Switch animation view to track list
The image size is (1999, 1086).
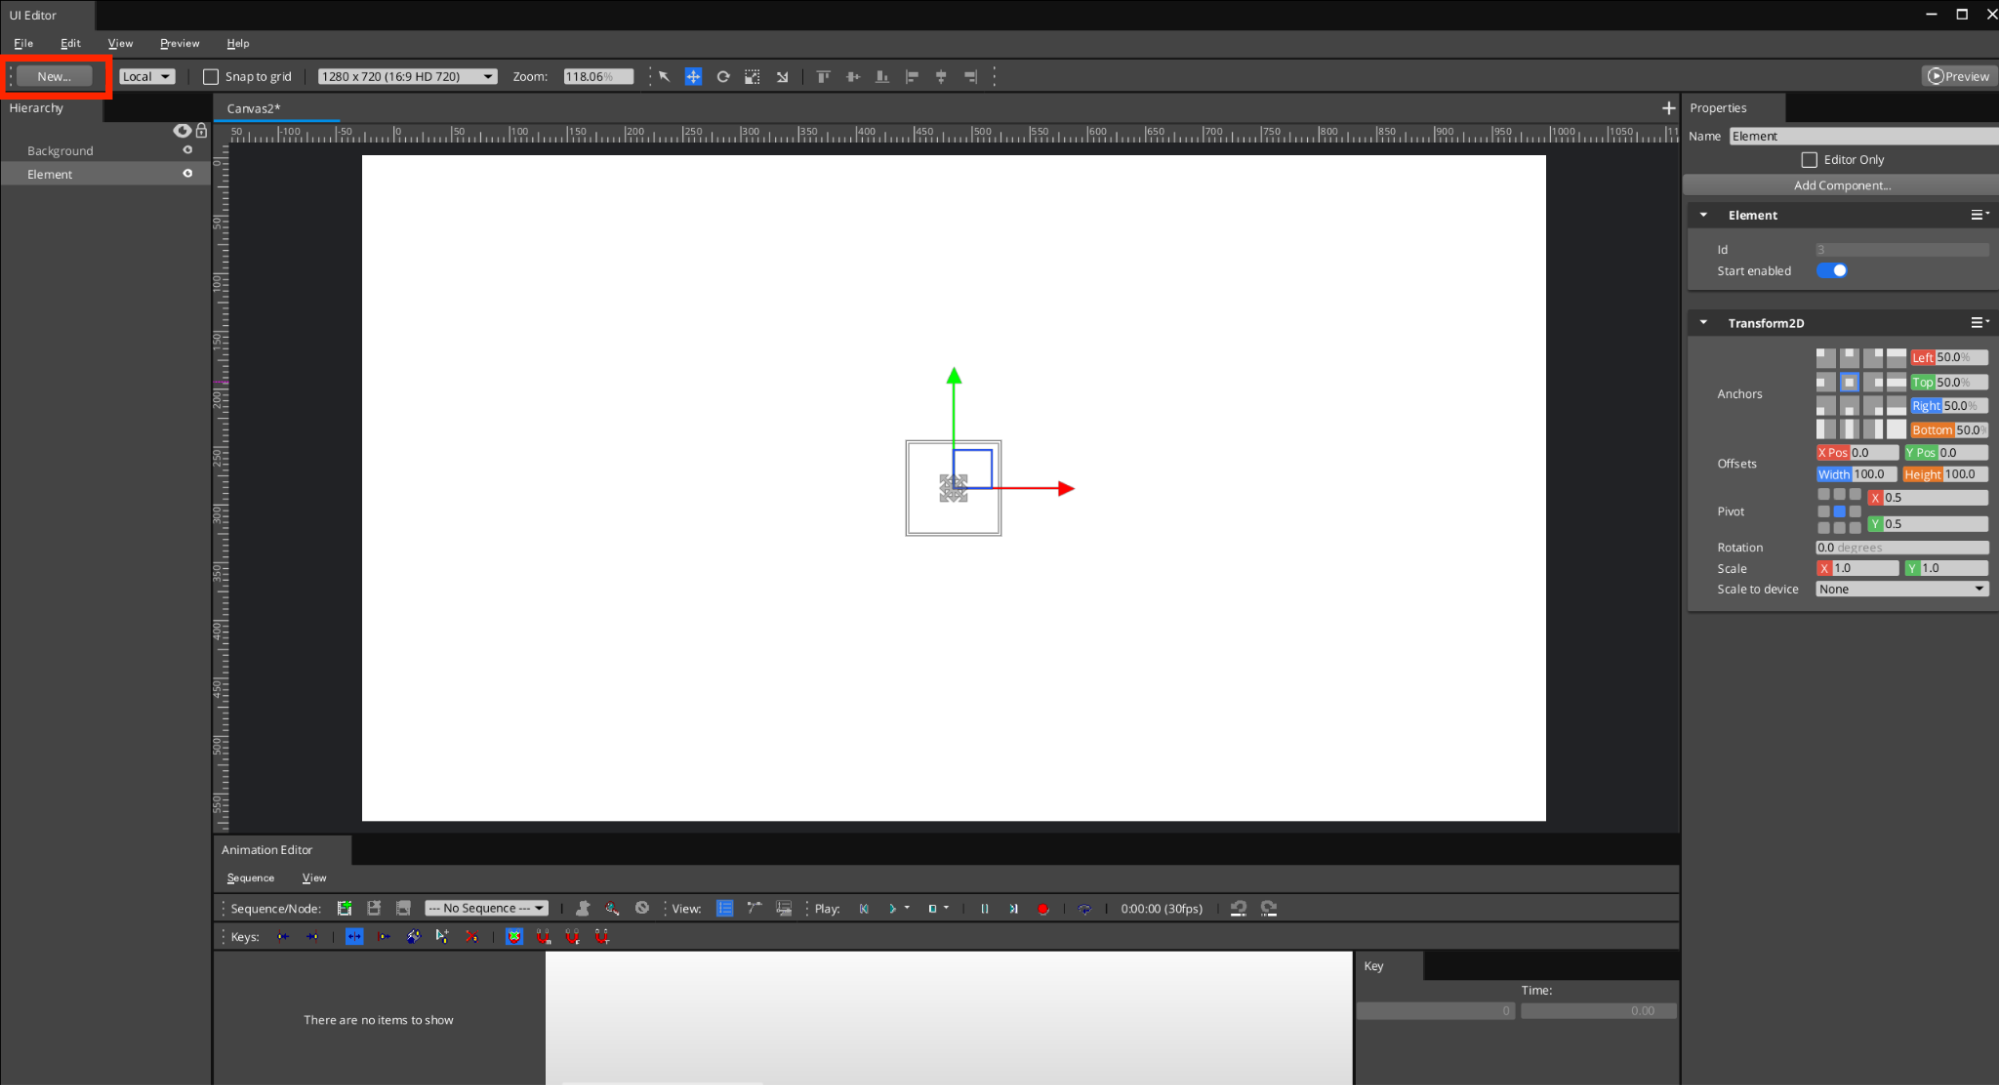725,908
